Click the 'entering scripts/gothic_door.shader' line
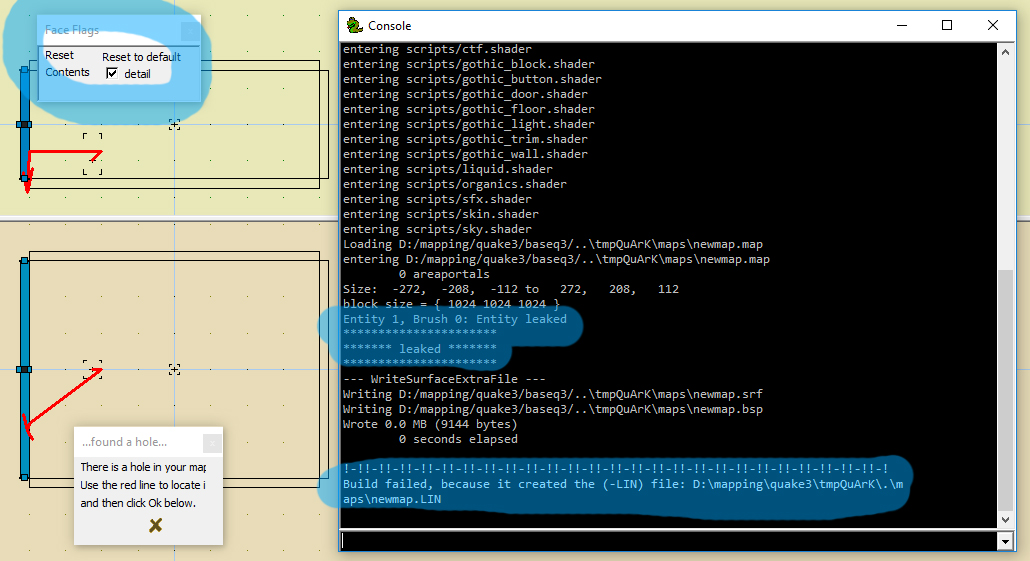Viewport: 1030px width, 561px height. (465, 95)
